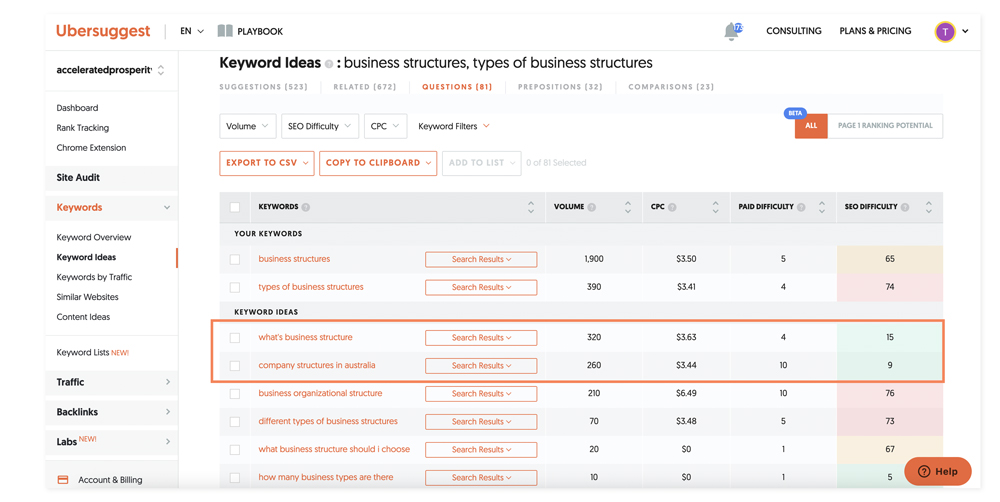
Task: Switch to the Related tab
Action: (x=364, y=87)
